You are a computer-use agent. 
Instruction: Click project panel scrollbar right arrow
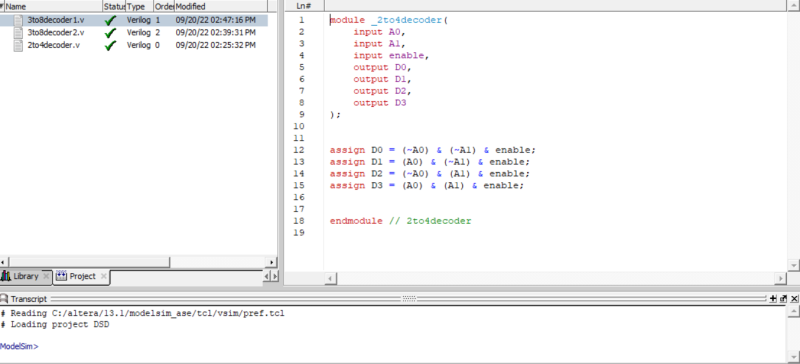pos(272,262)
